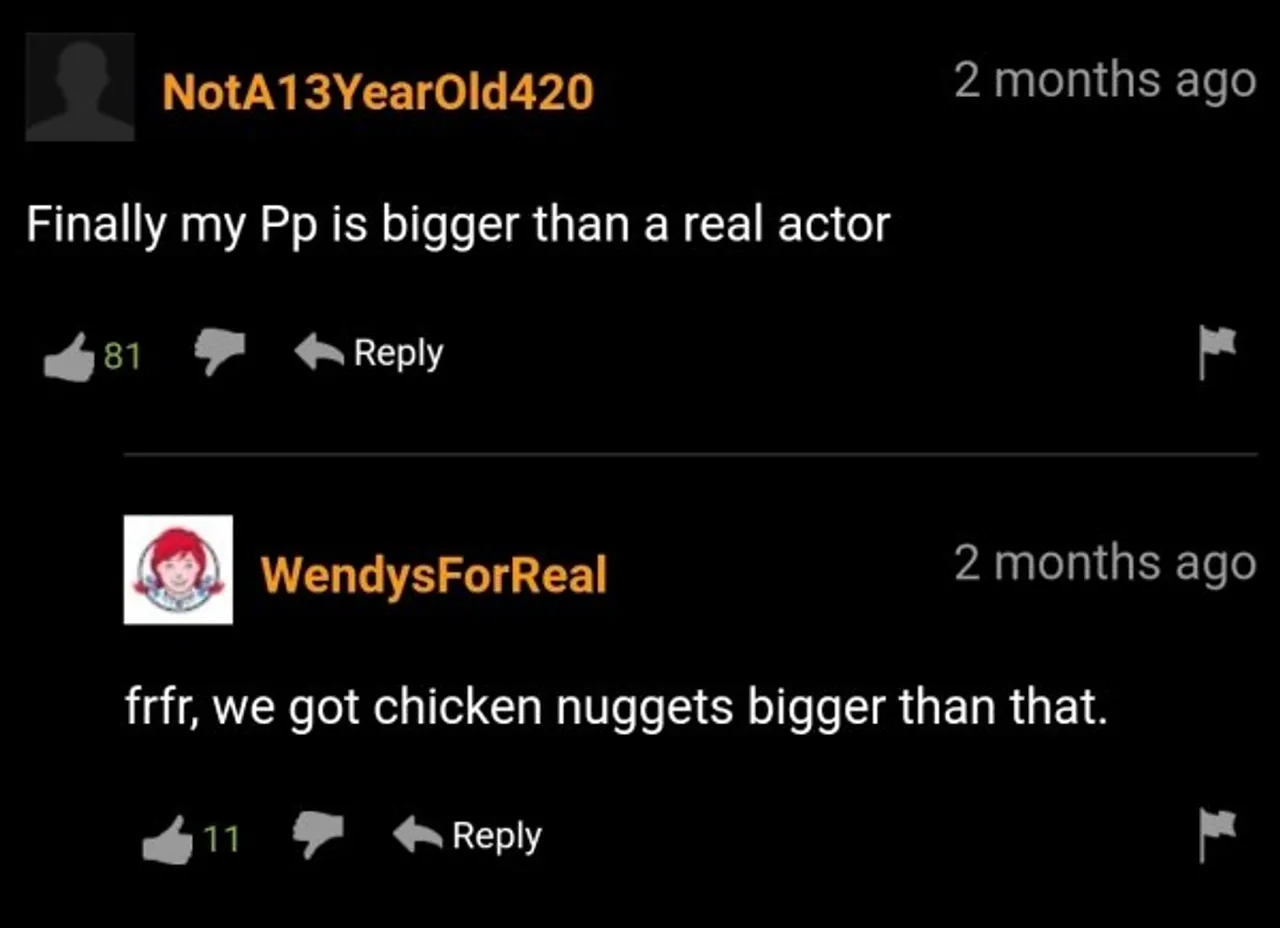This screenshot has height=928, width=1280.
Task: Click the Reply text under NotA13YearOld420's comment
Action: pos(398,353)
